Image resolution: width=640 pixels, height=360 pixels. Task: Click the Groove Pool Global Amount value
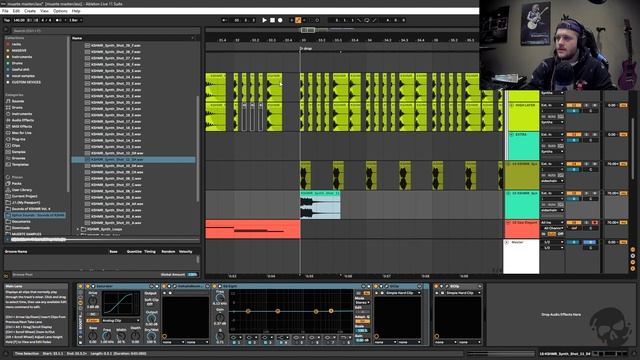click(x=192, y=275)
